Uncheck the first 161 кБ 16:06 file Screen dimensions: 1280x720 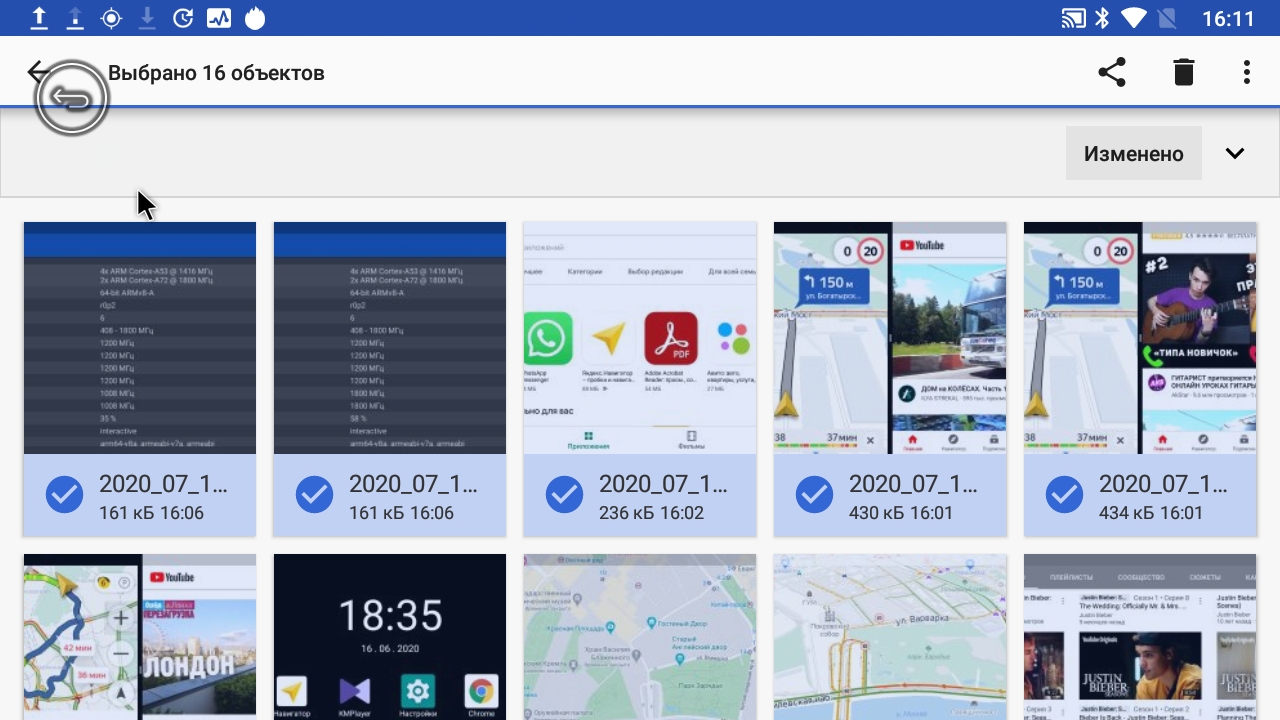(x=65, y=495)
